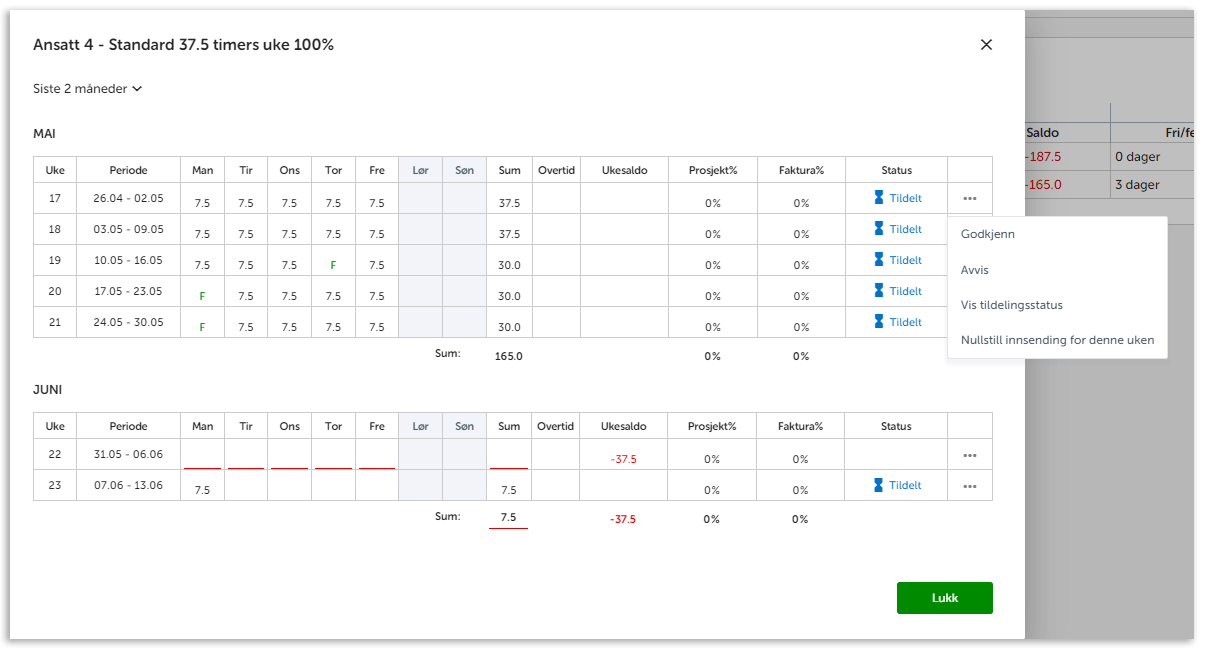
Task: Open three-dot menu for week 23
Action: [x=969, y=486]
